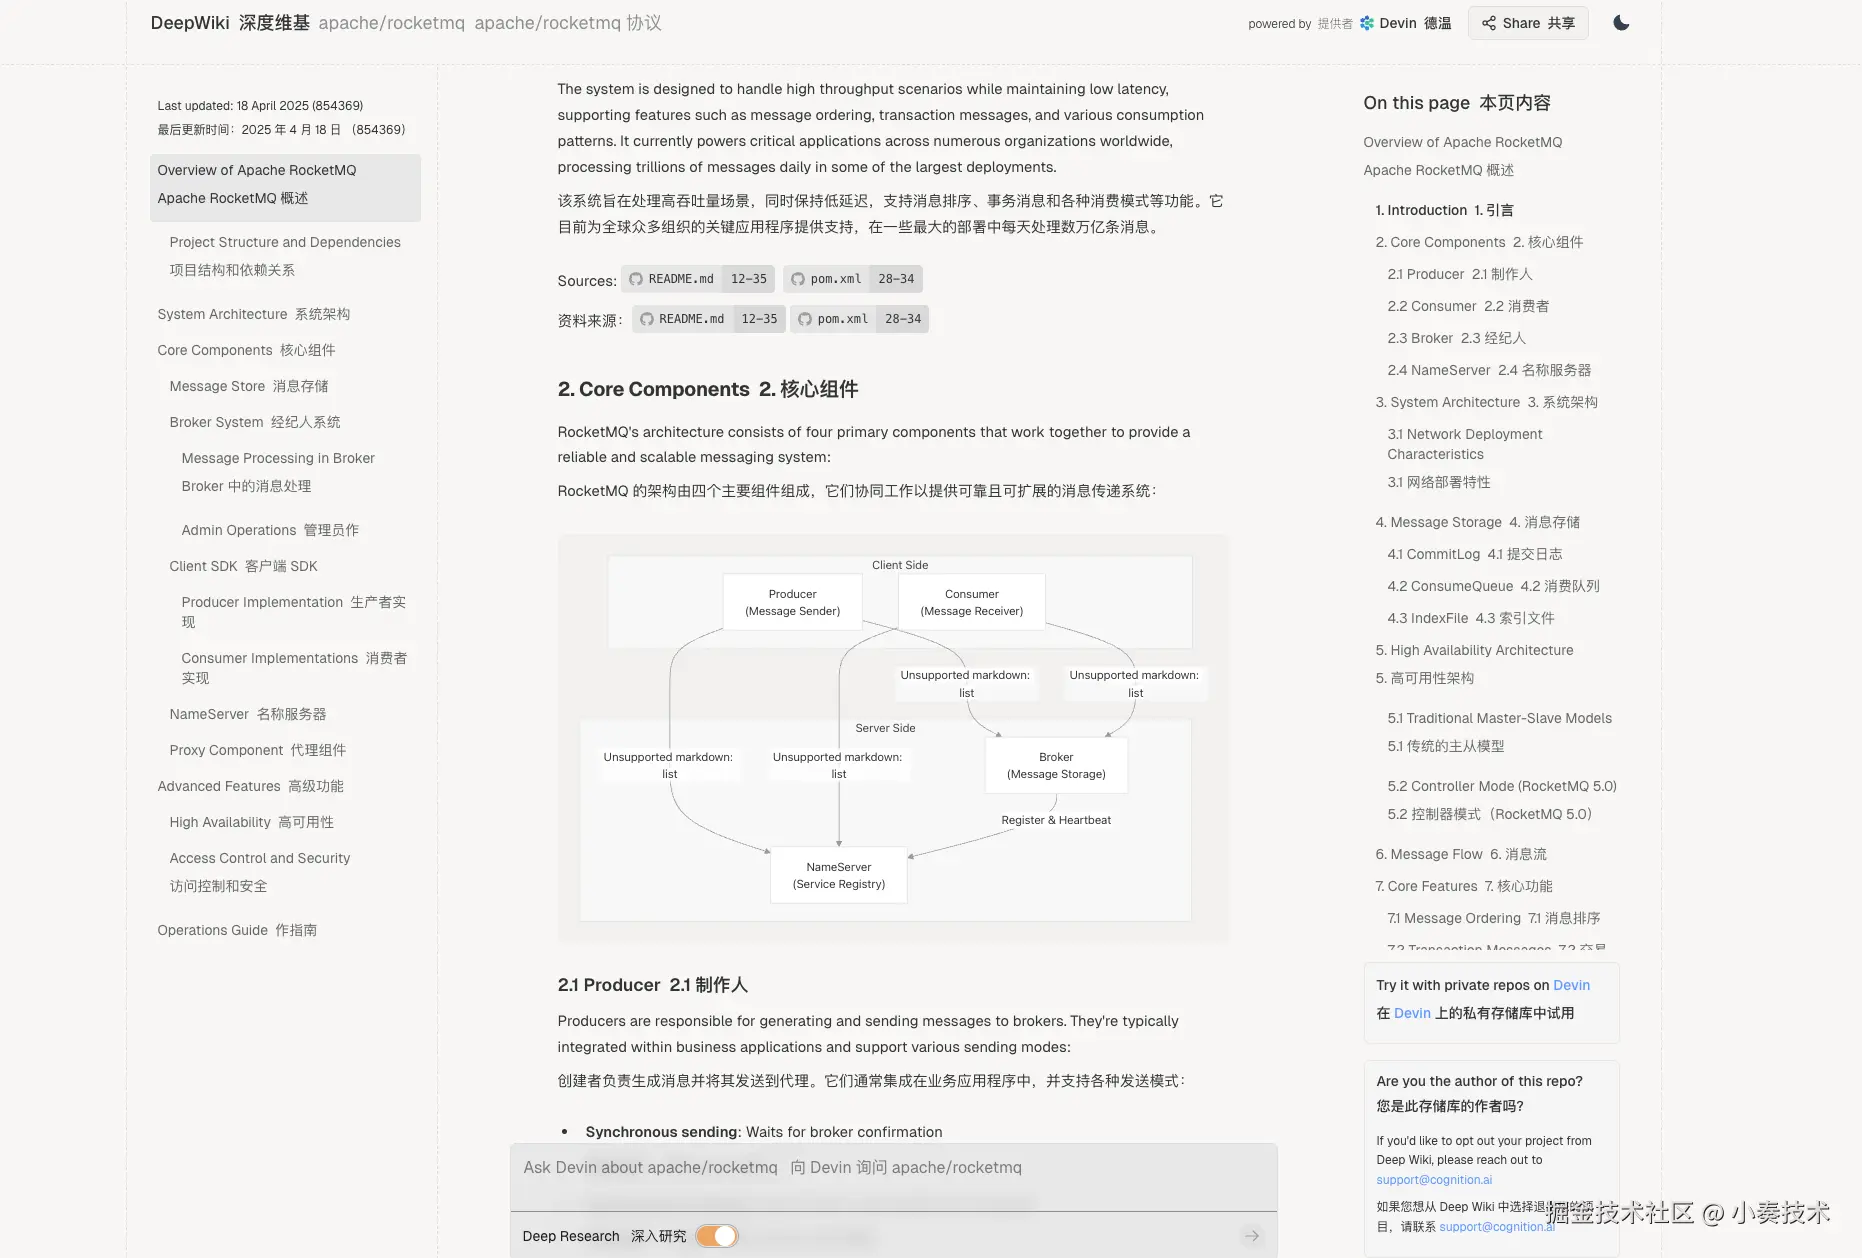This screenshot has height=1258, width=1862.
Task: Jump to 4.3 IndexFile in outline
Action: click(x=1470, y=618)
